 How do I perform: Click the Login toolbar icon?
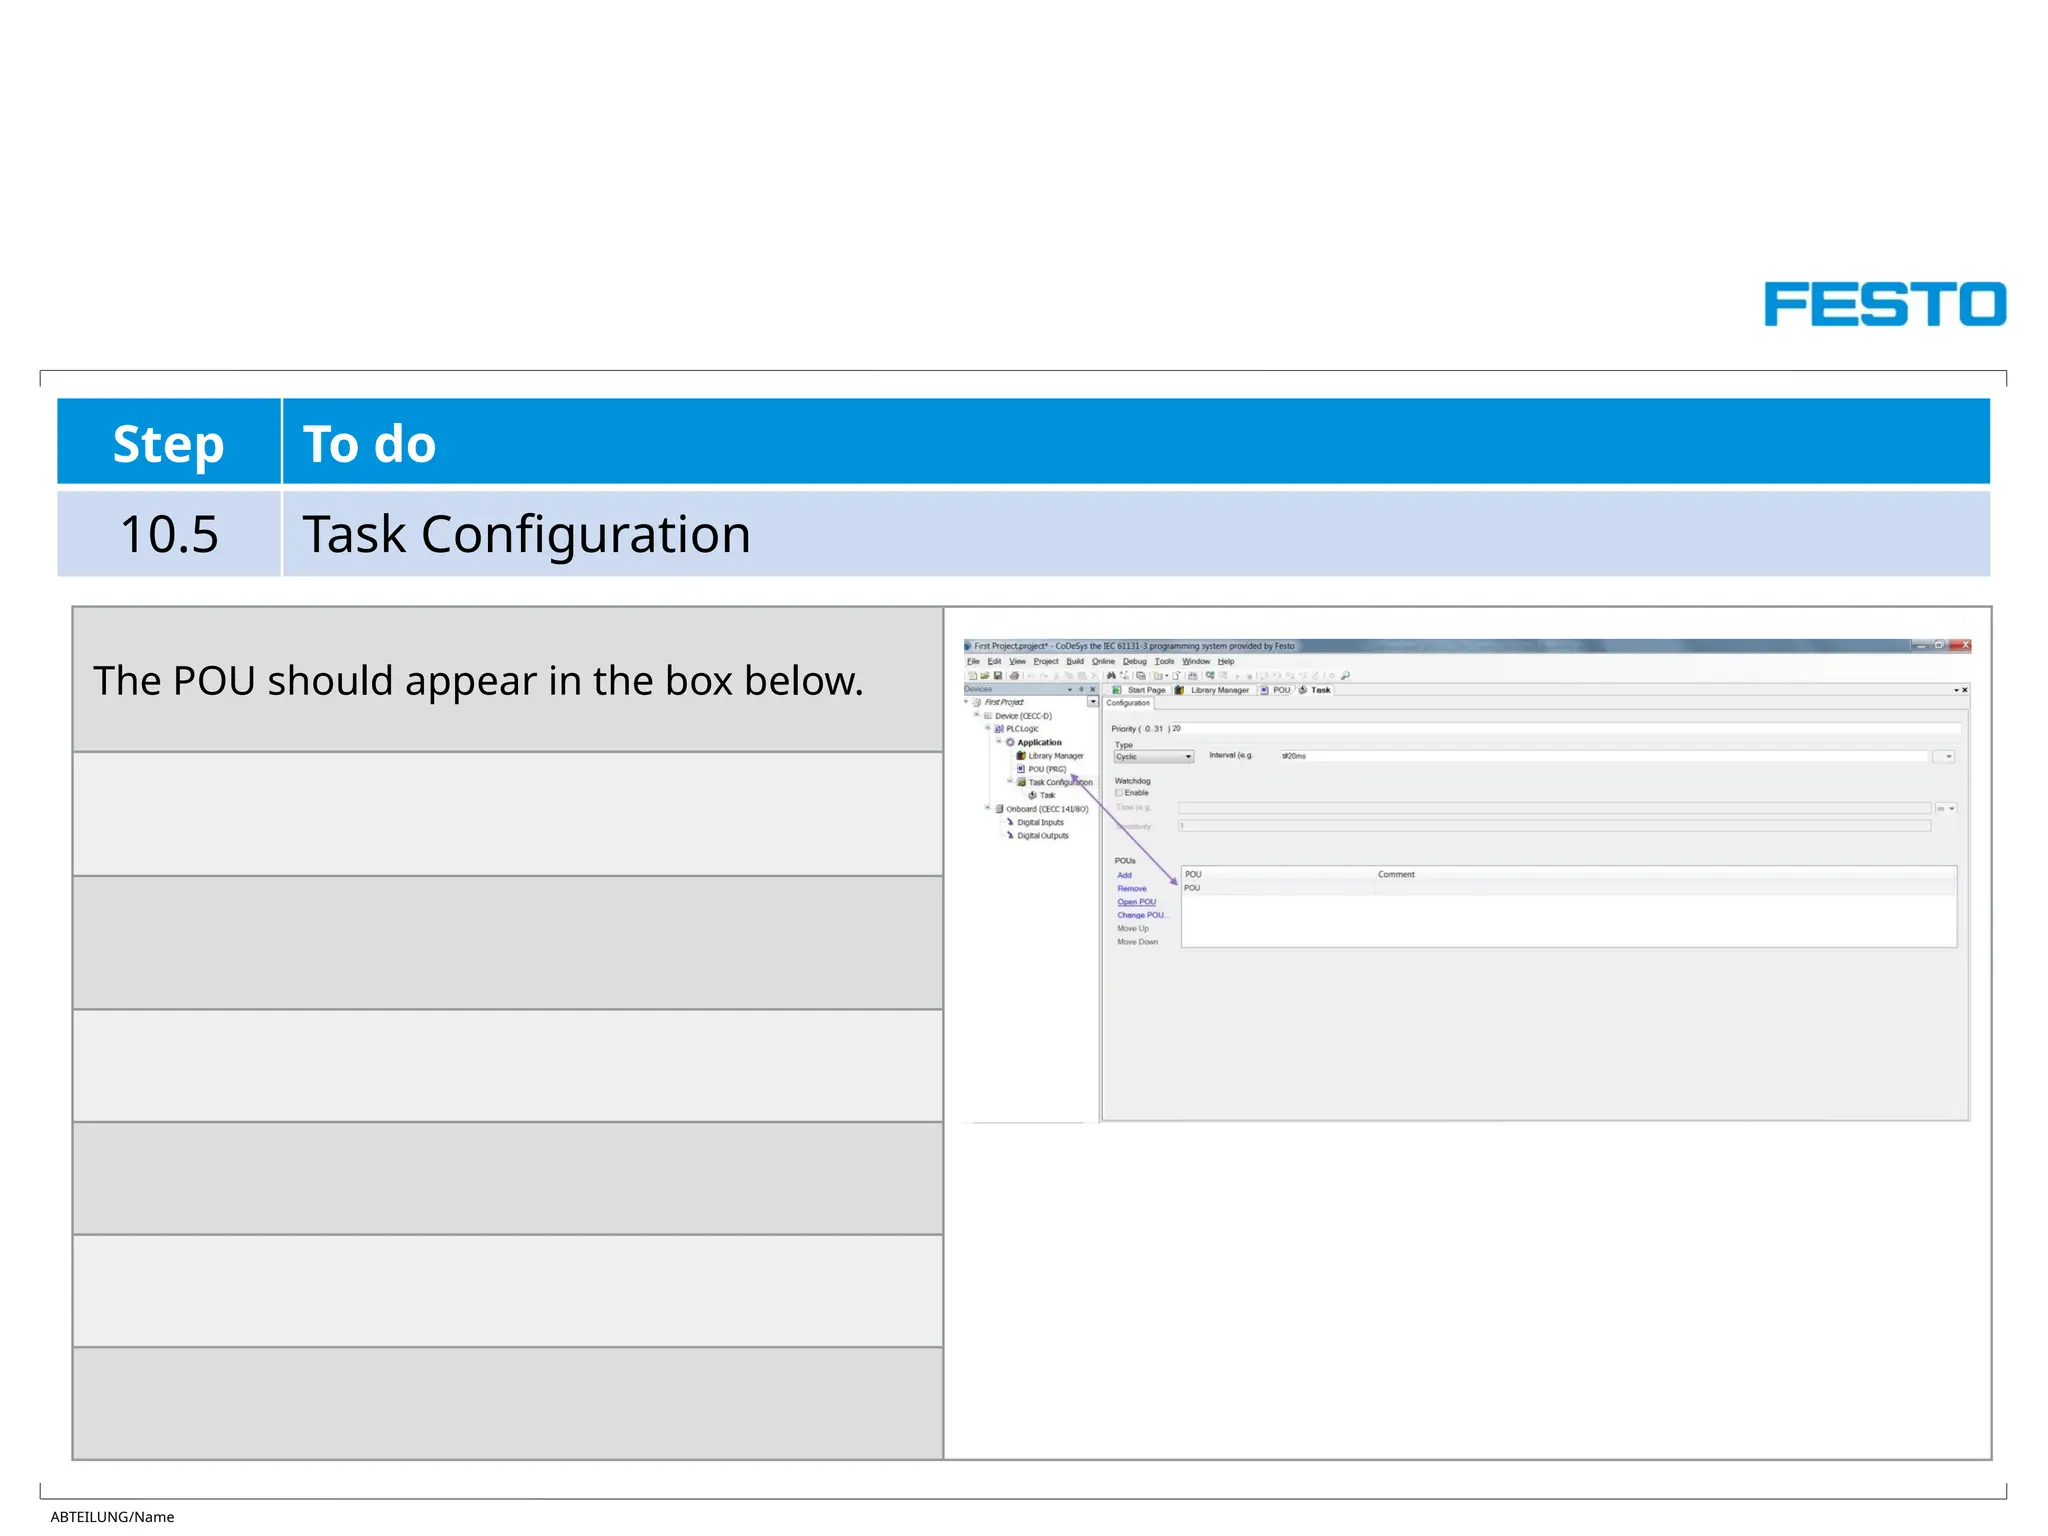click(x=1210, y=676)
